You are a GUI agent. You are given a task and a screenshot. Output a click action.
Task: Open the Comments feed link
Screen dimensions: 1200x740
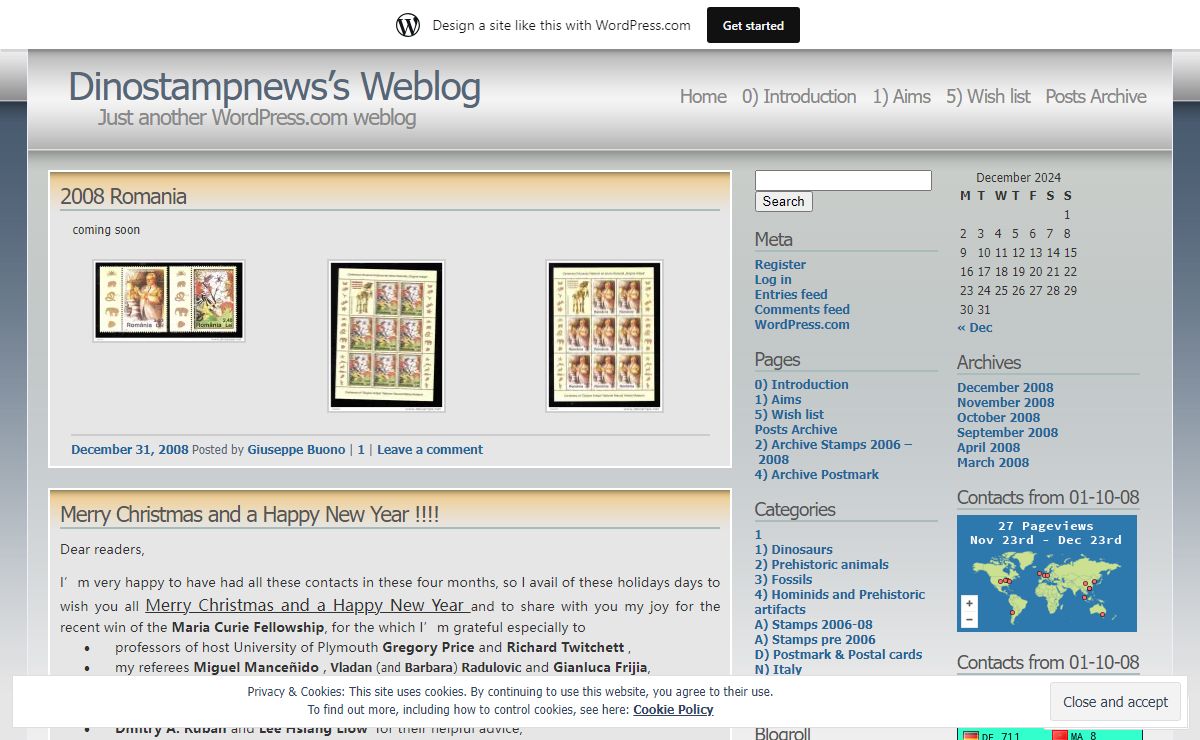(802, 310)
